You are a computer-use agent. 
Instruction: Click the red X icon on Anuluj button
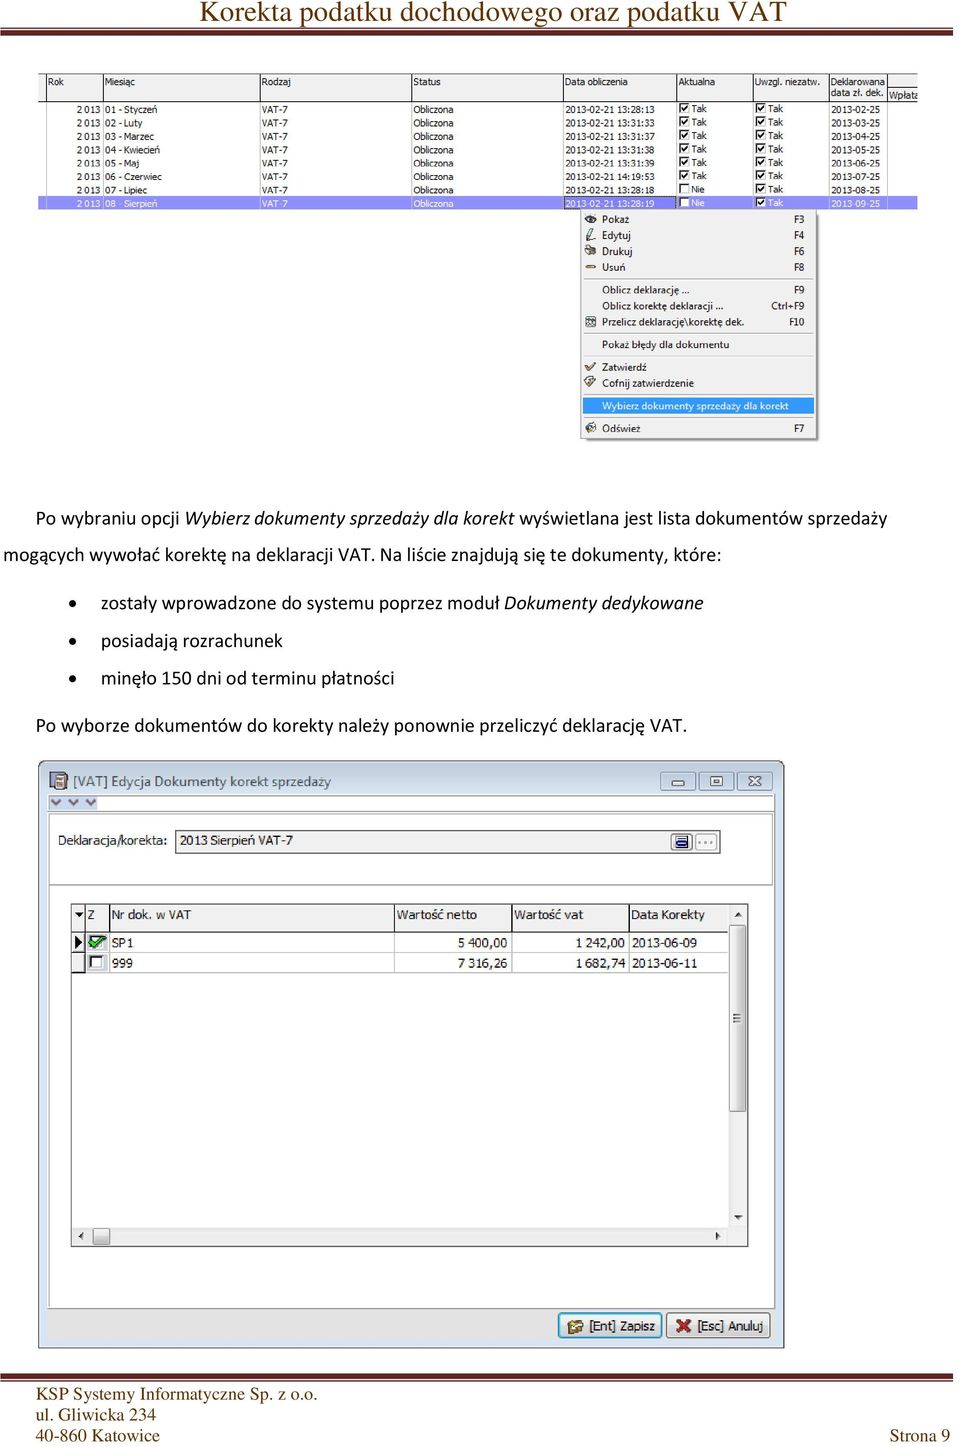pos(684,1326)
